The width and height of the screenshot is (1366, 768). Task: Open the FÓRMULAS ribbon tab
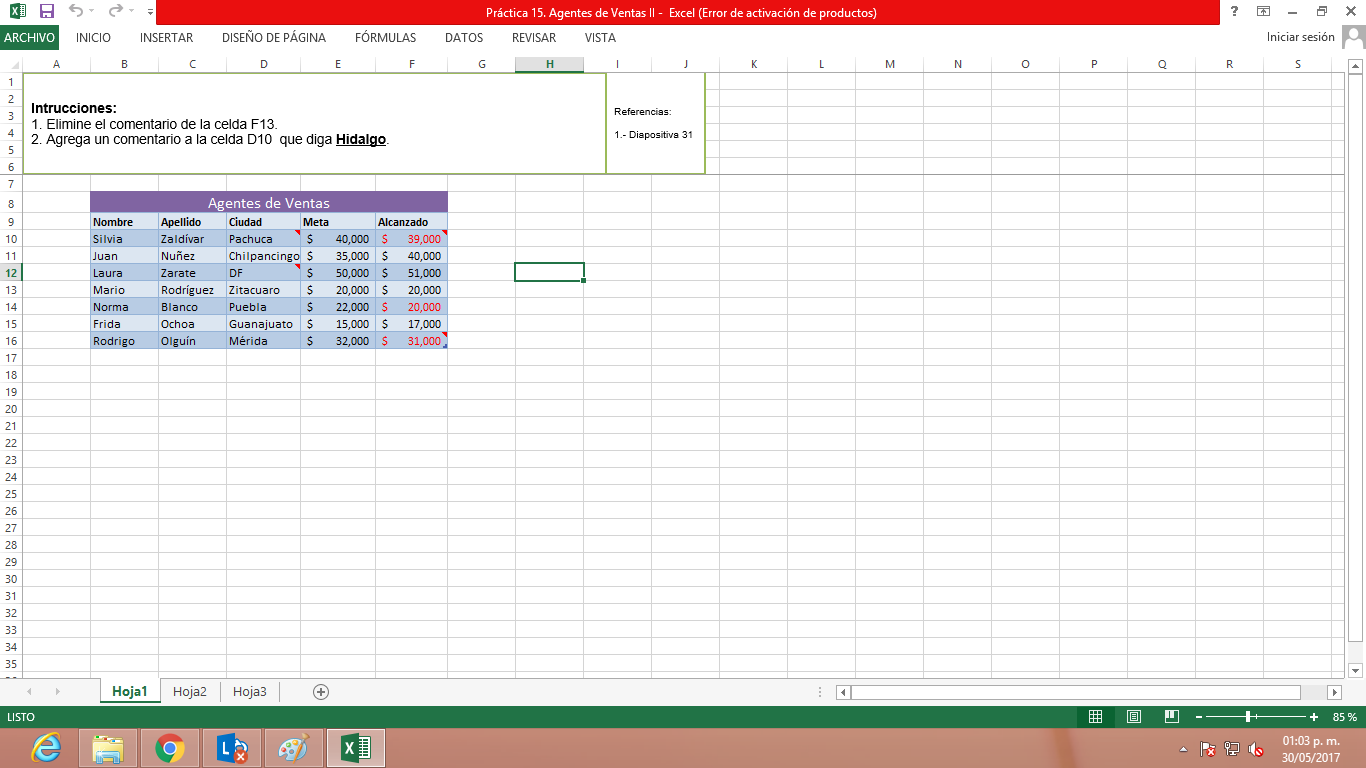coord(386,38)
